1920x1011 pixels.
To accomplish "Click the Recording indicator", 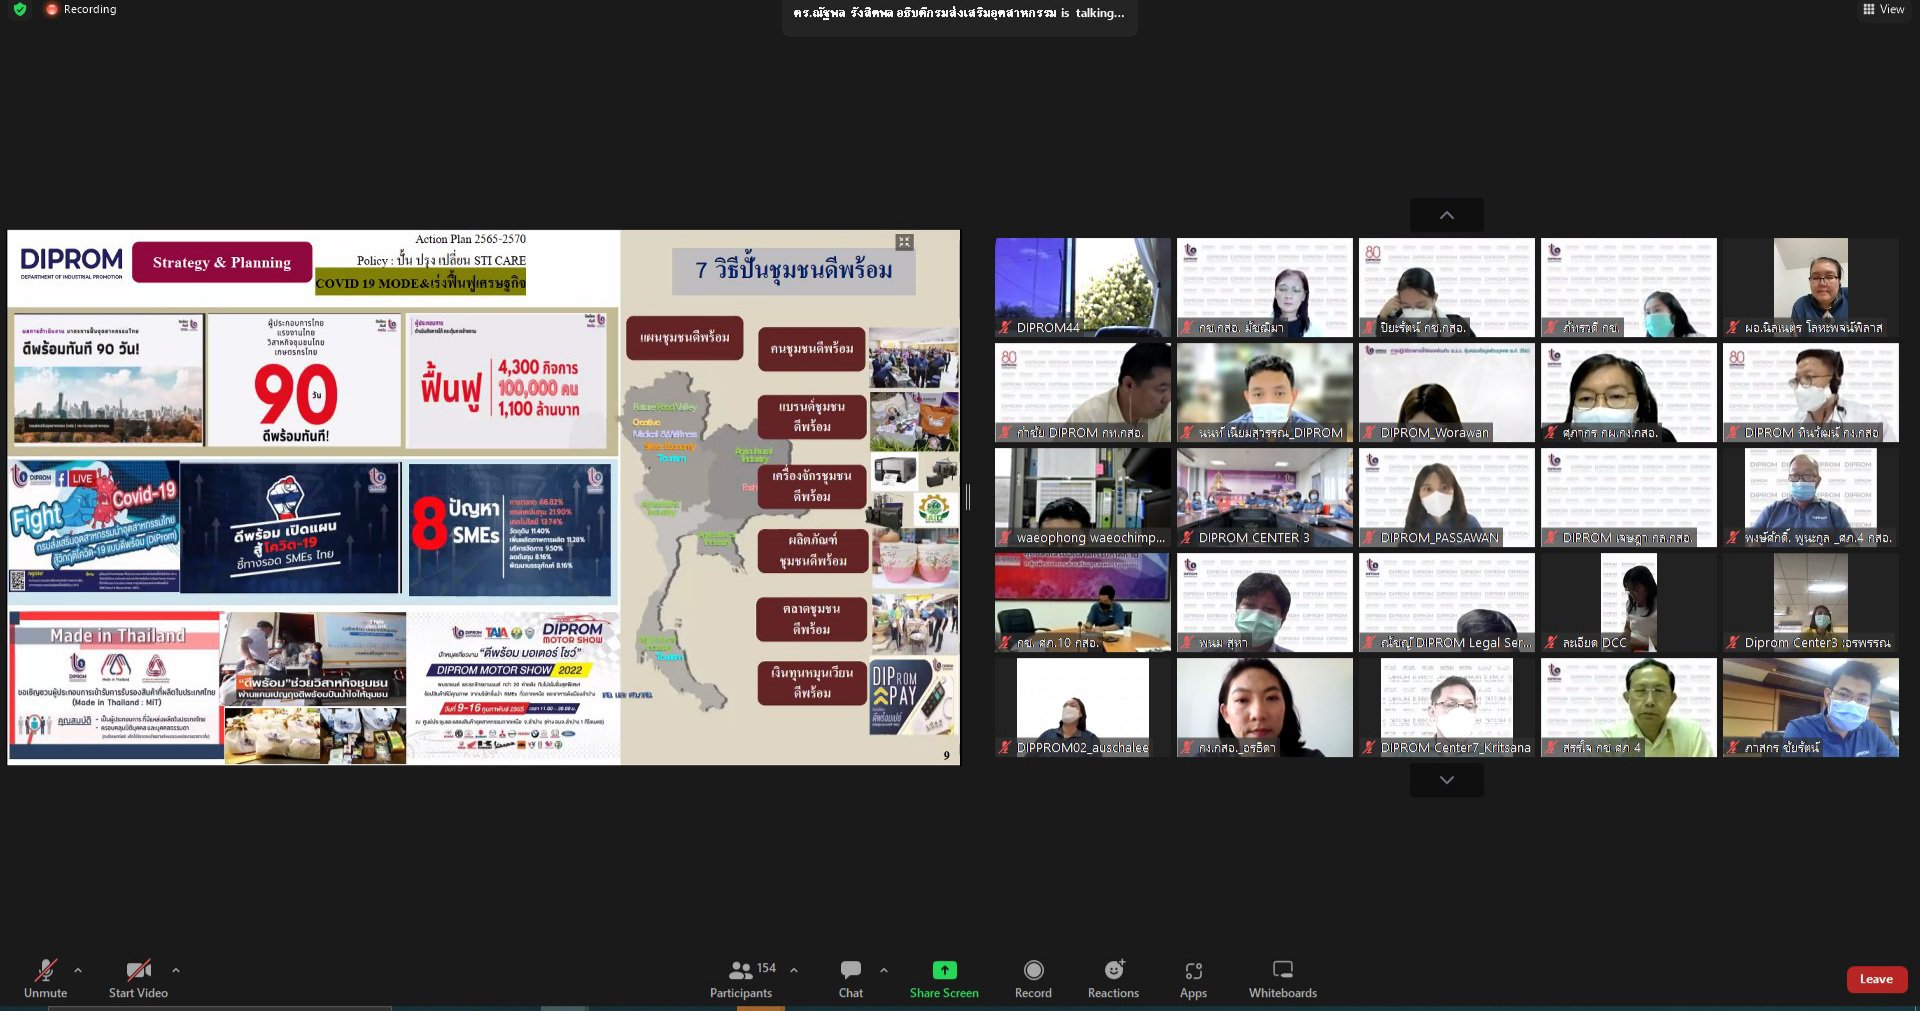I will click(x=81, y=9).
